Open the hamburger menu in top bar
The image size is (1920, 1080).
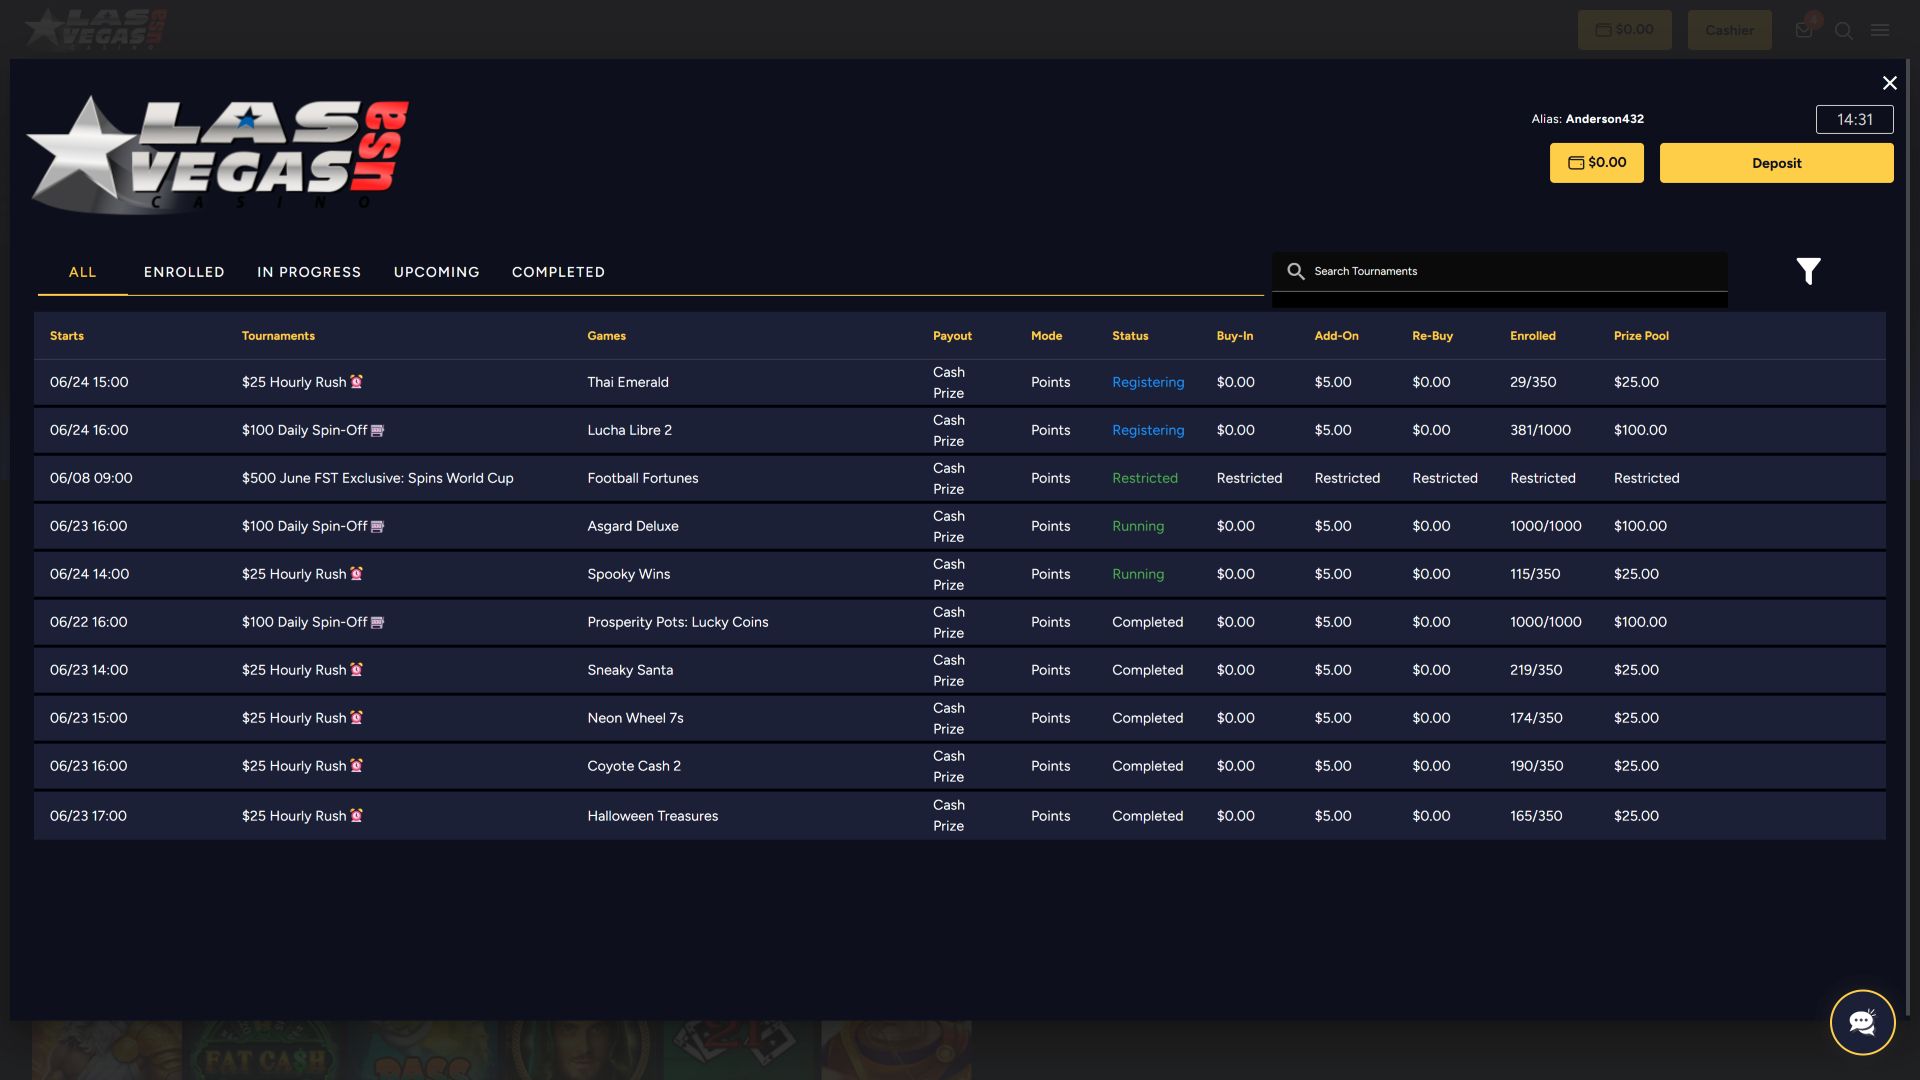click(x=1880, y=30)
